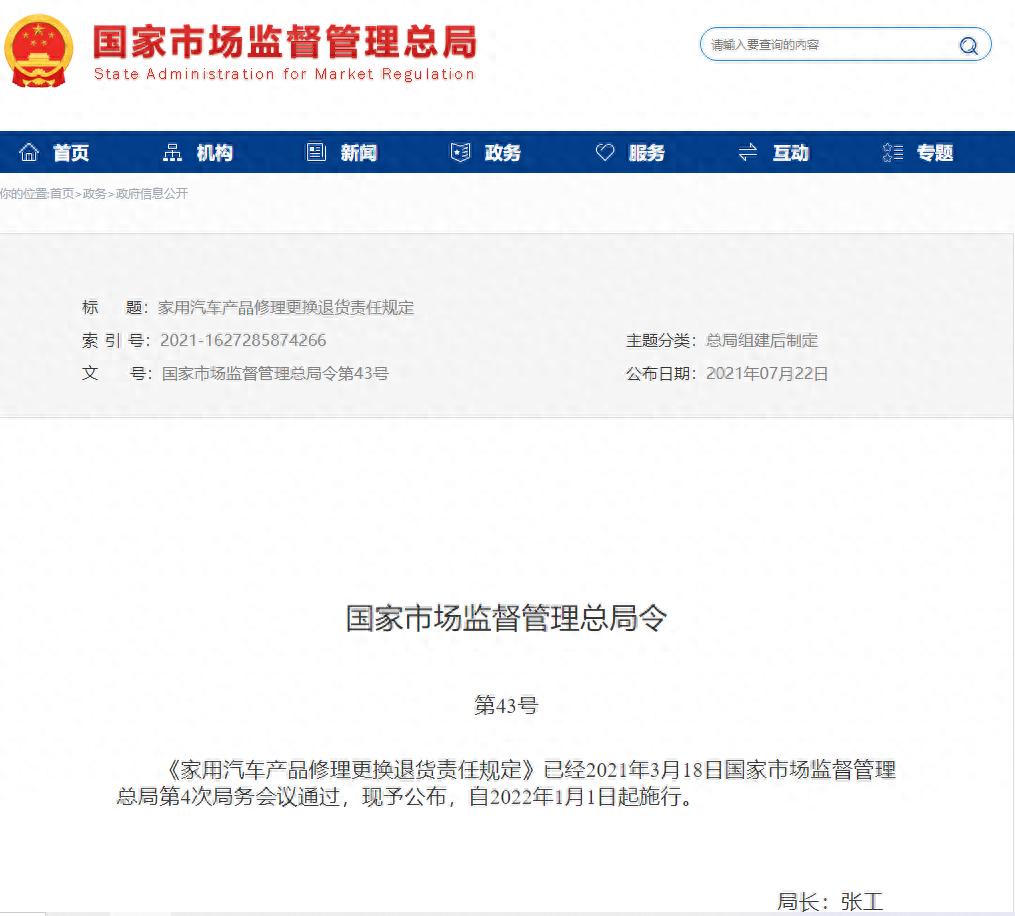Click the arrows icon beside 互动

coord(748,152)
